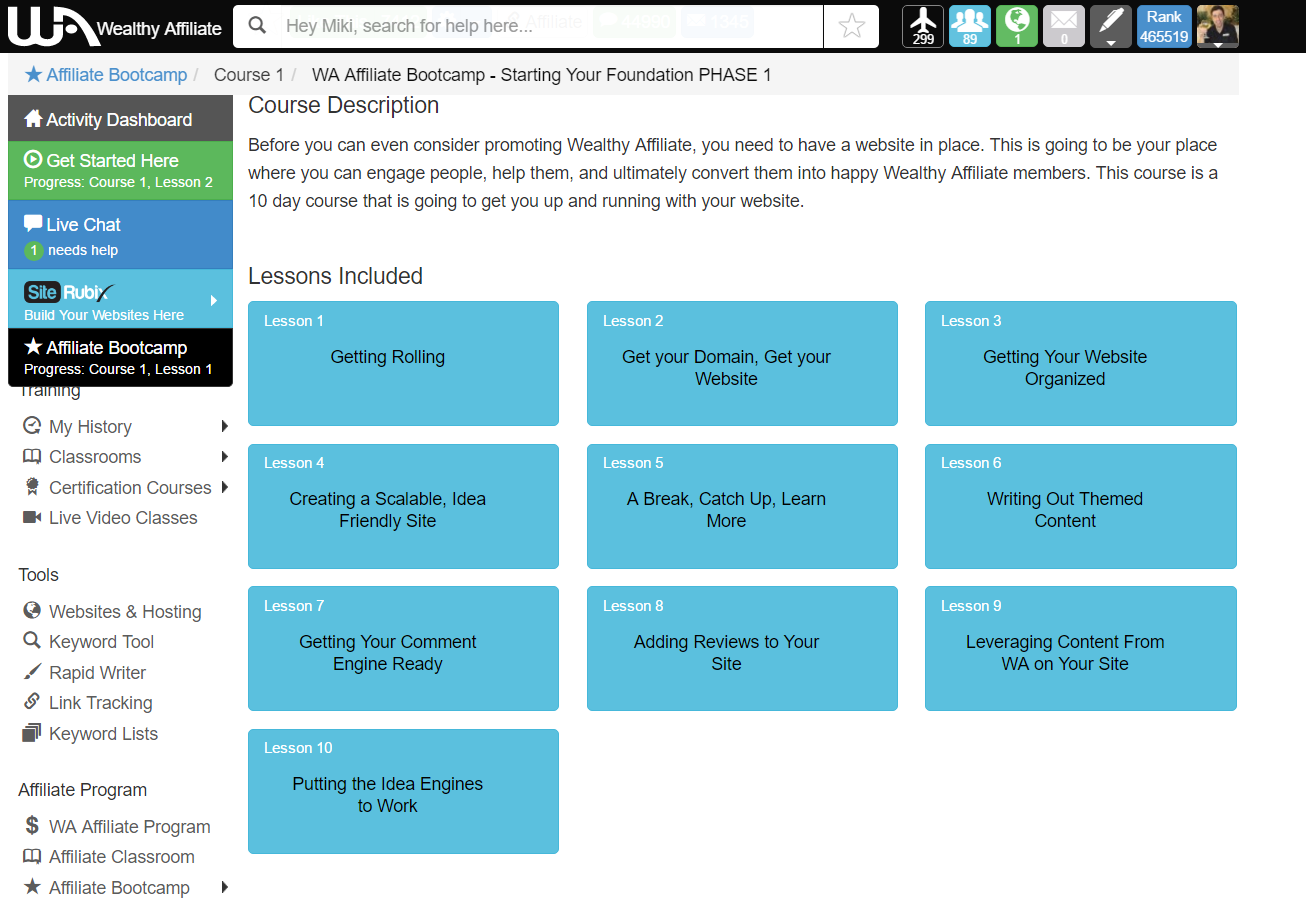Open SiteRubix Build Your Websites Here
The image size is (1306, 901).
point(120,299)
